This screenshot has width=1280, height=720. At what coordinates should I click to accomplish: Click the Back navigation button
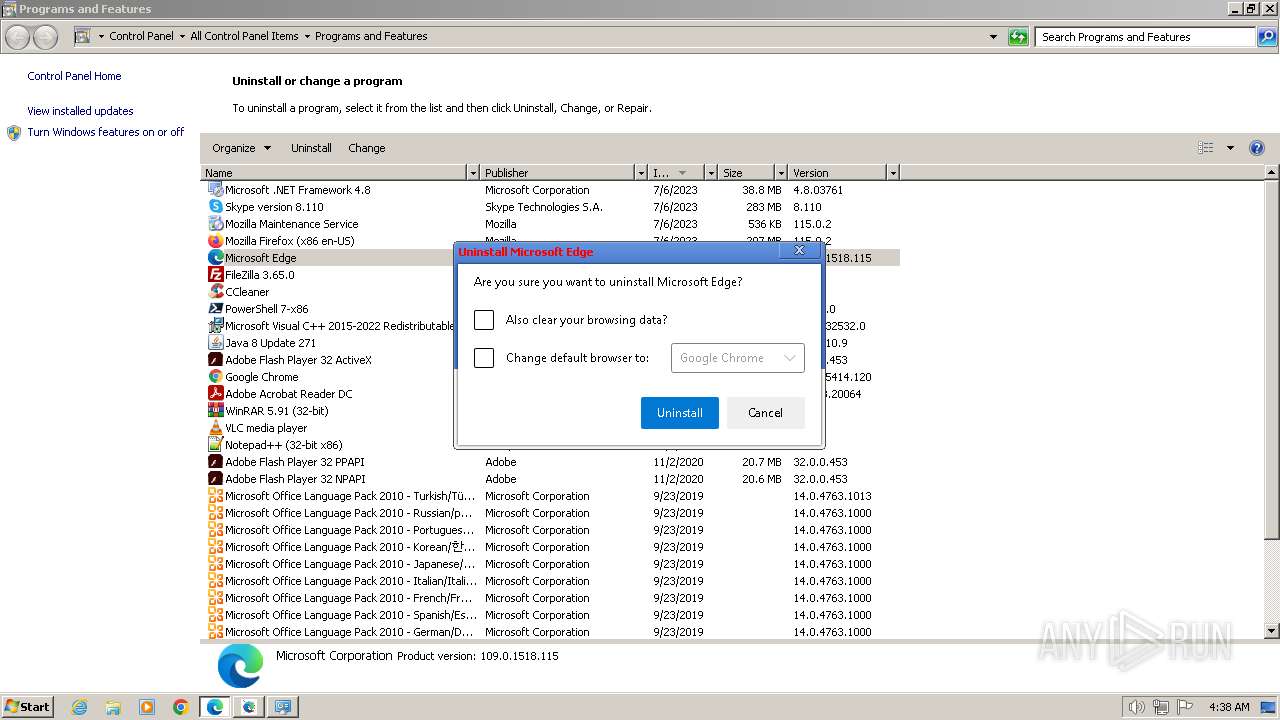(x=17, y=37)
